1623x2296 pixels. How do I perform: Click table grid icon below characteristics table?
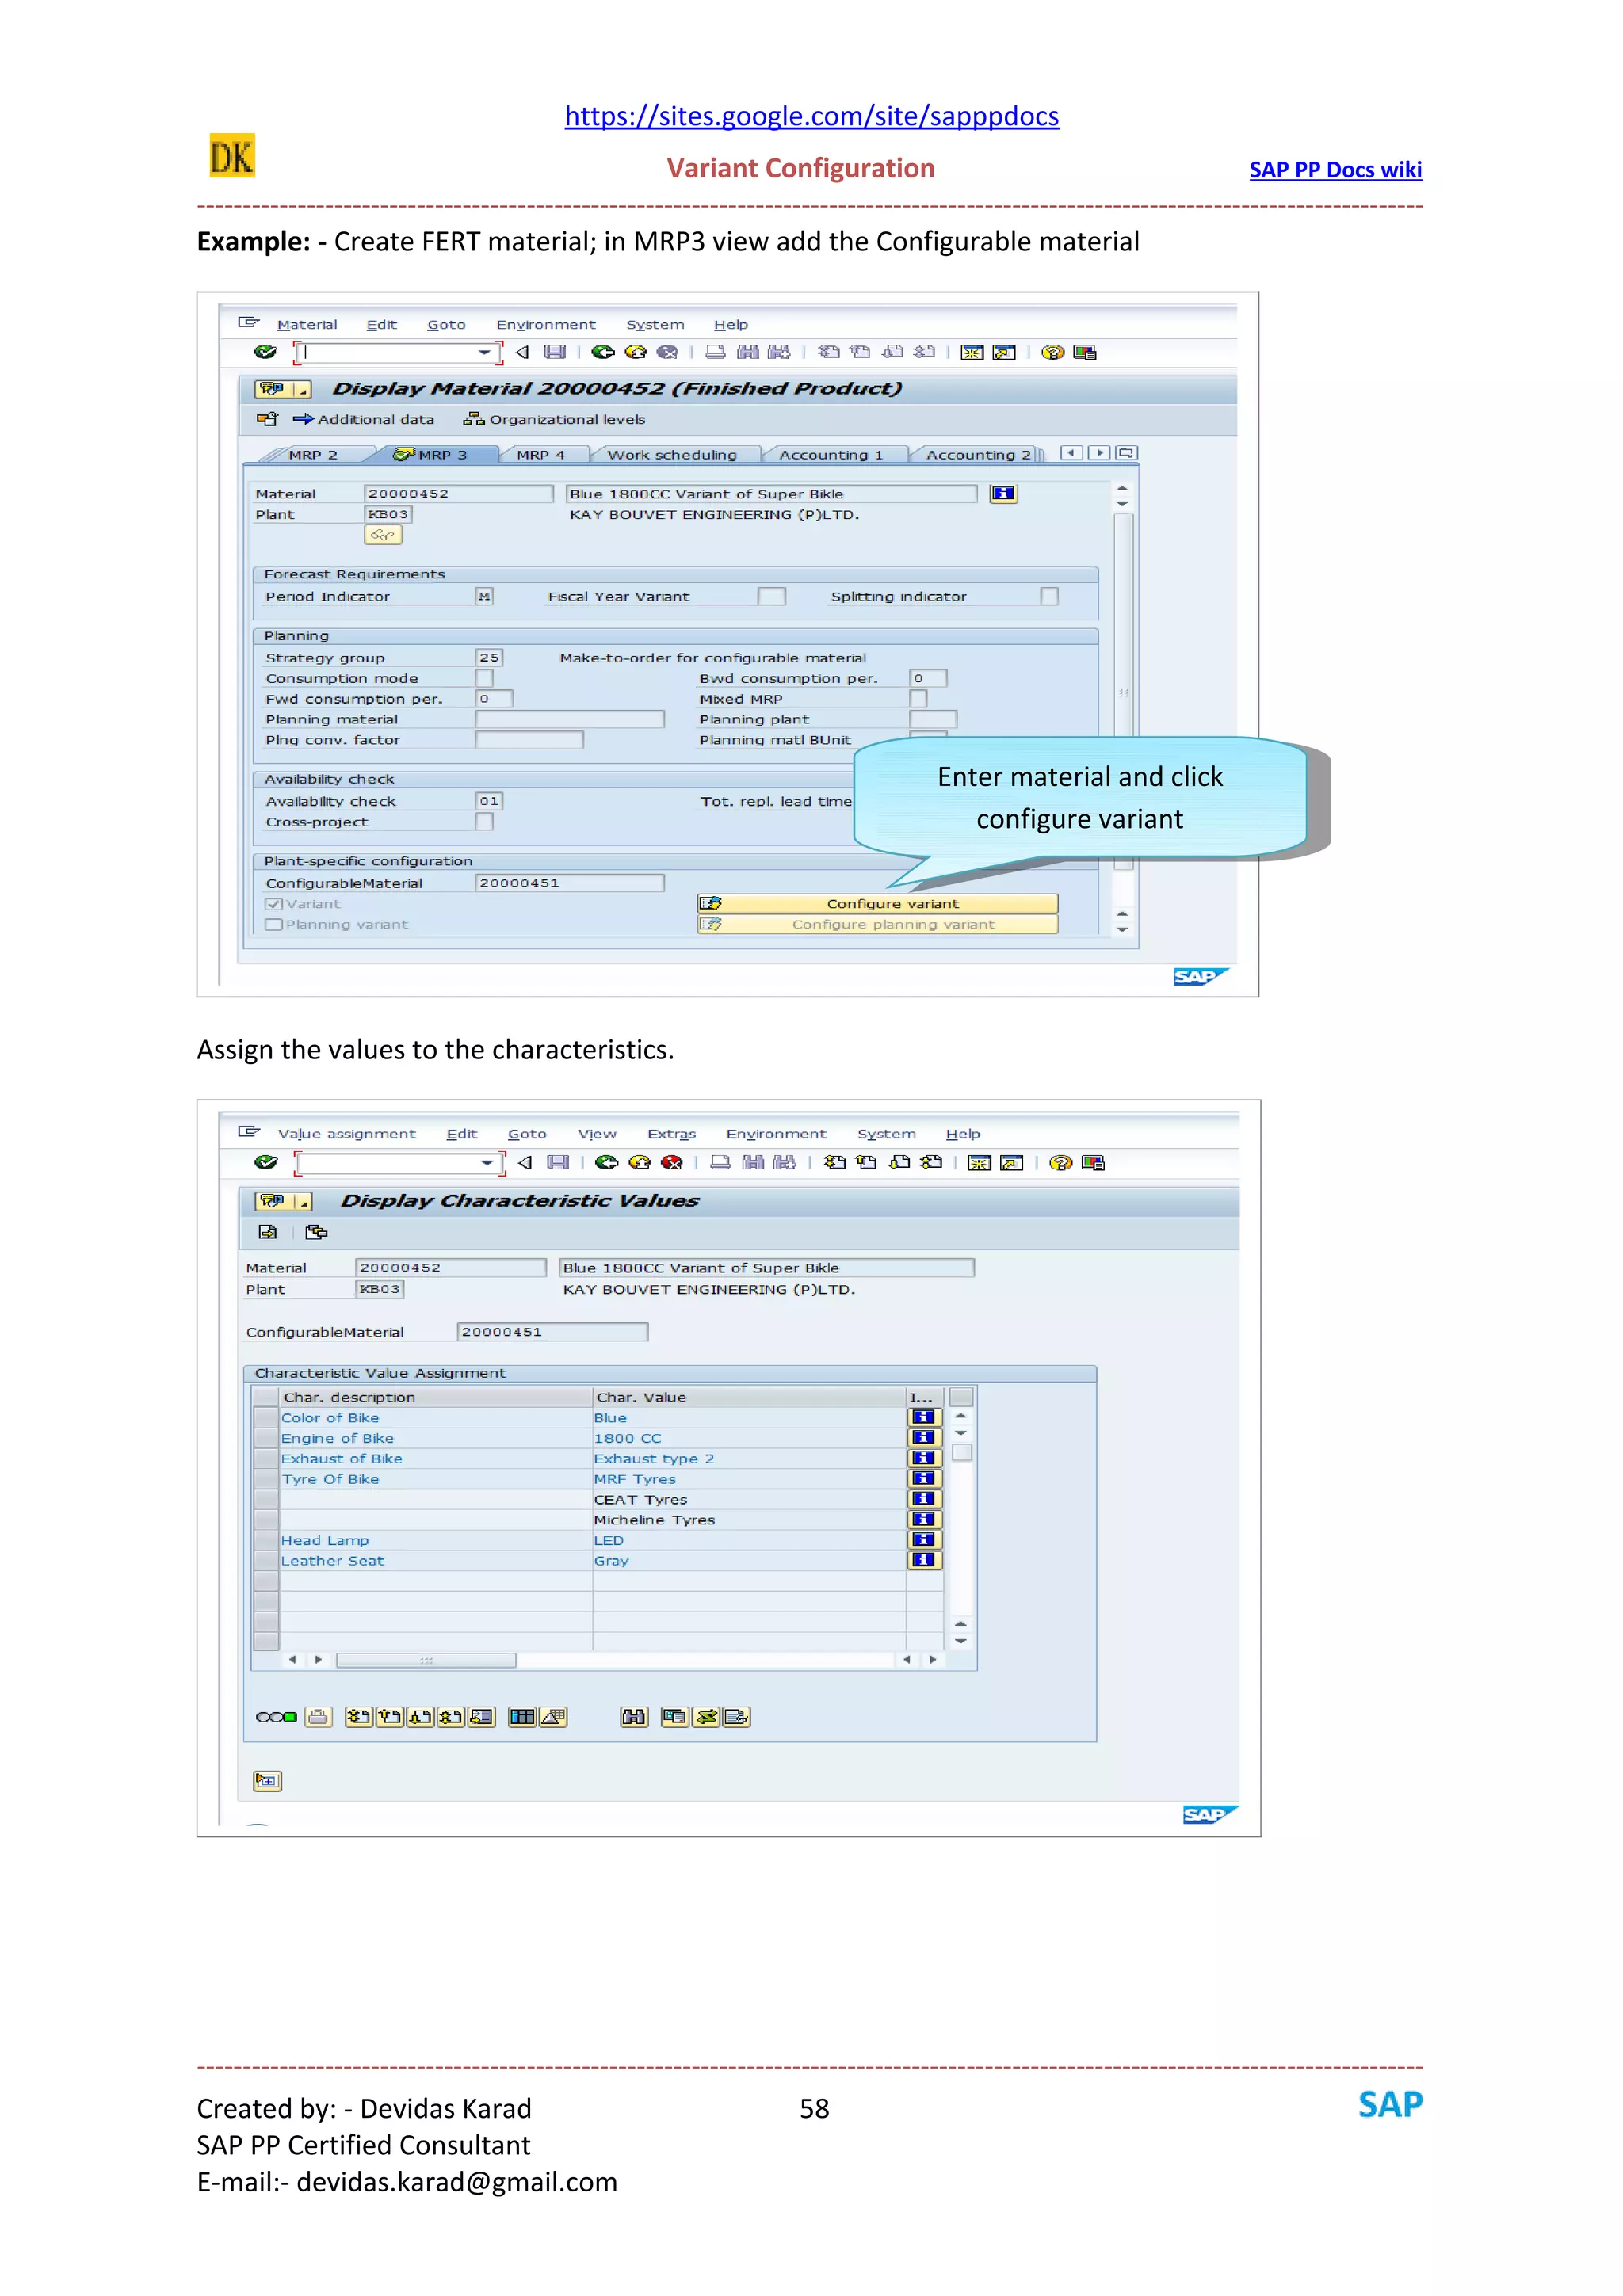[x=522, y=1717]
